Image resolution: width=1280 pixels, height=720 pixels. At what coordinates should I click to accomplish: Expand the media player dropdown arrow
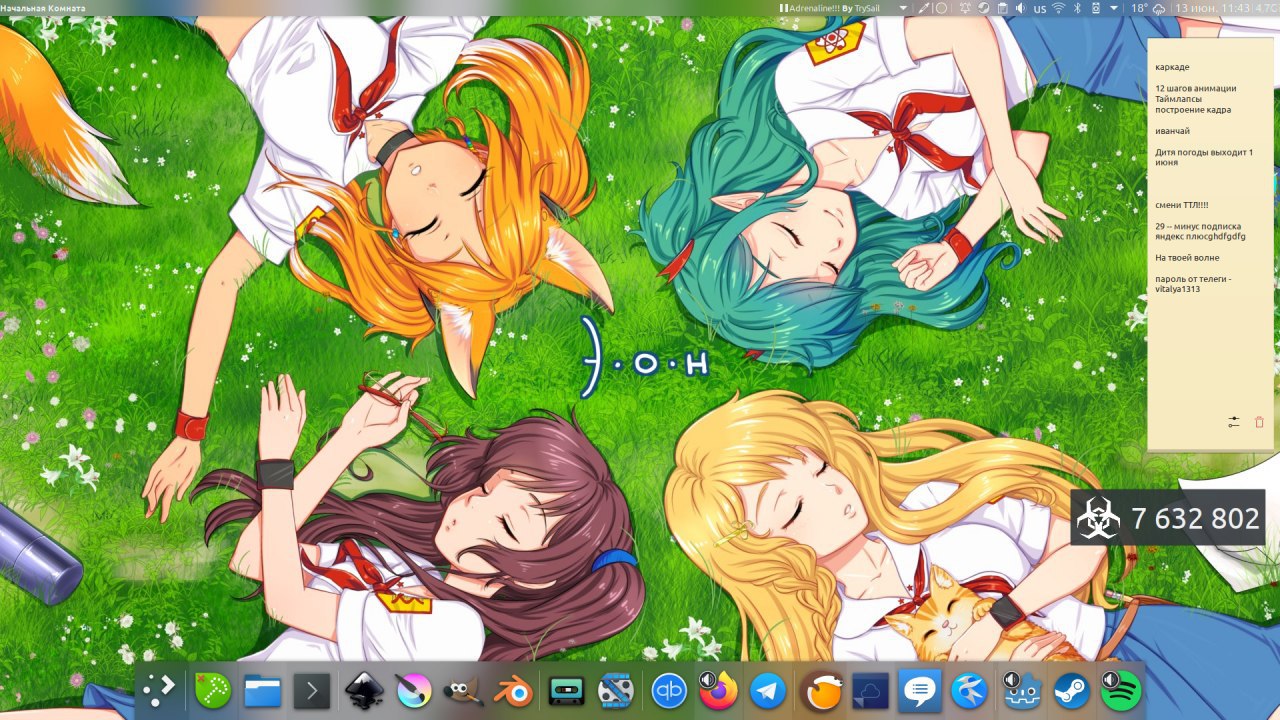click(903, 8)
